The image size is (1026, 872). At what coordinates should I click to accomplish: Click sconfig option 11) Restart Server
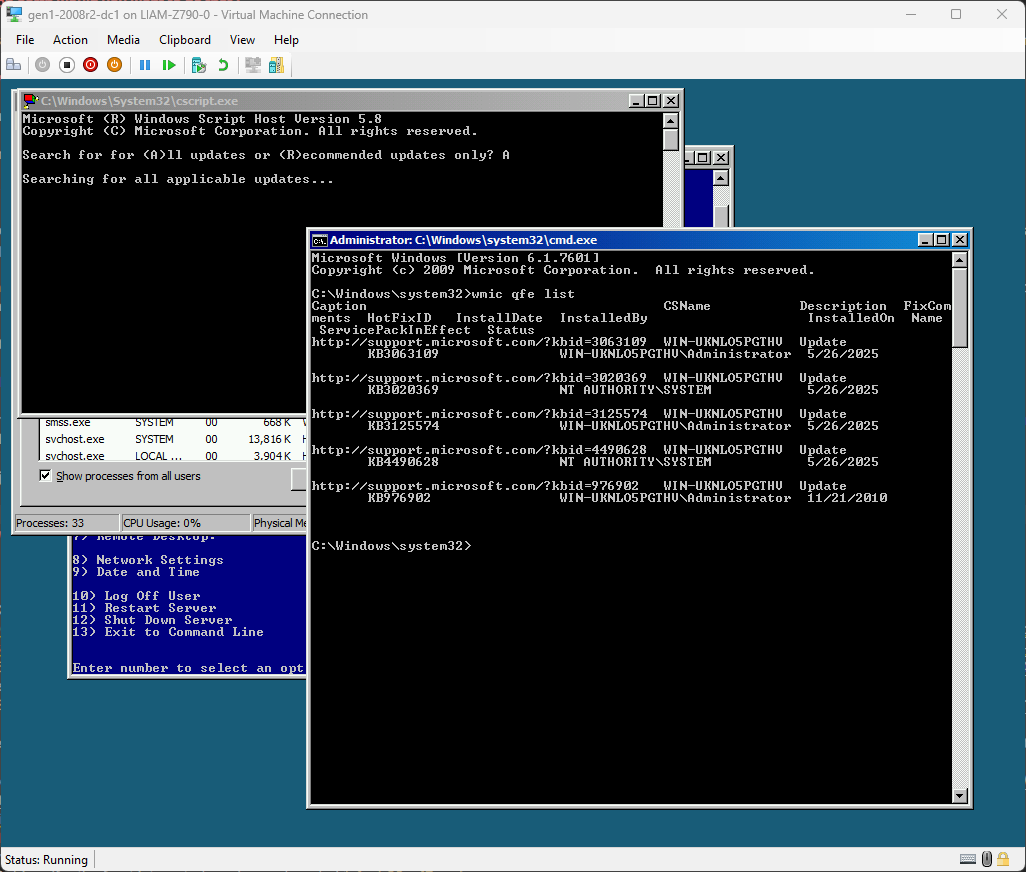(144, 608)
